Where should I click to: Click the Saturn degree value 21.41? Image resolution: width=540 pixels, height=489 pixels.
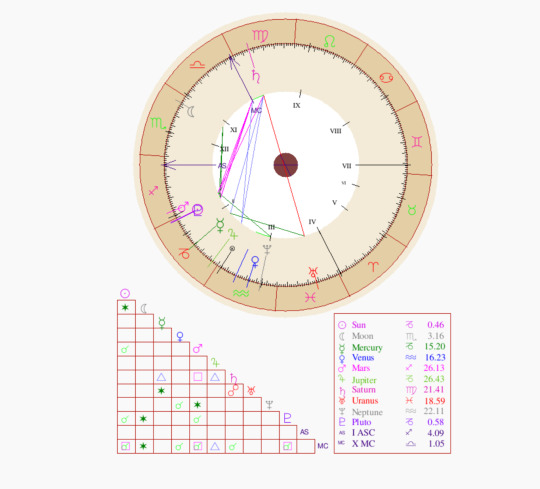pyautogui.click(x=434, y=389)
